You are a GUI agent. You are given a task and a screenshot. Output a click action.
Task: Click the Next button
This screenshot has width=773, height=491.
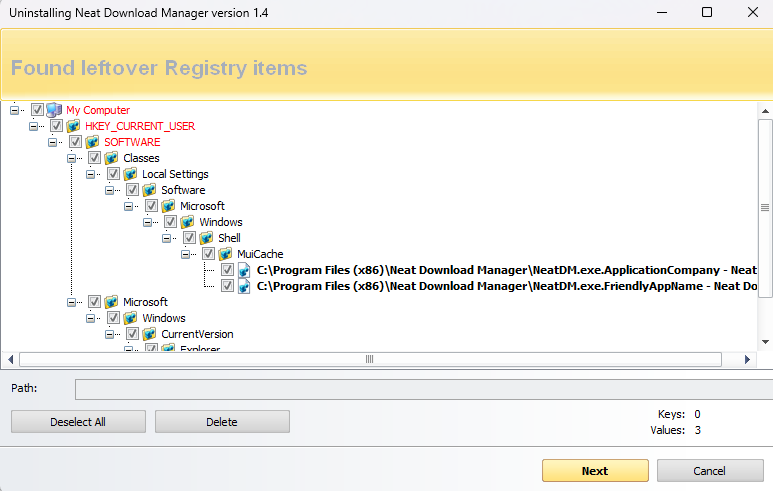tap(594, 471)
